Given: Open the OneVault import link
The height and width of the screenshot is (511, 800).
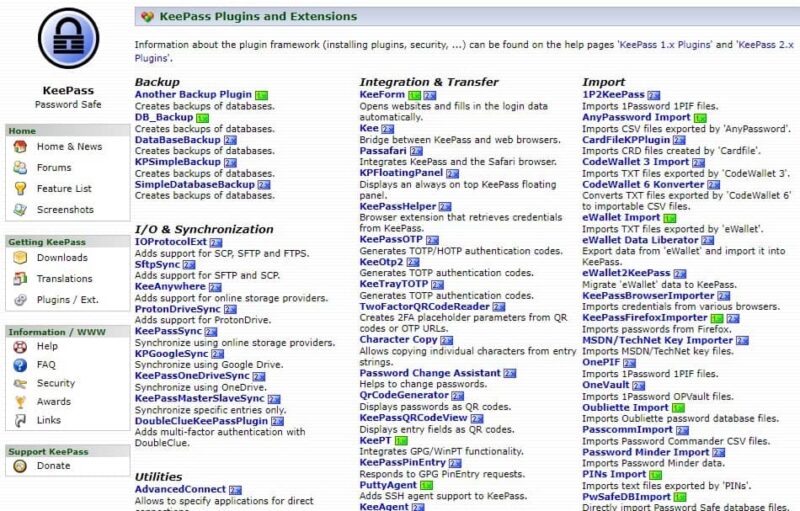Looking at the screenshot, I should 606,385.
